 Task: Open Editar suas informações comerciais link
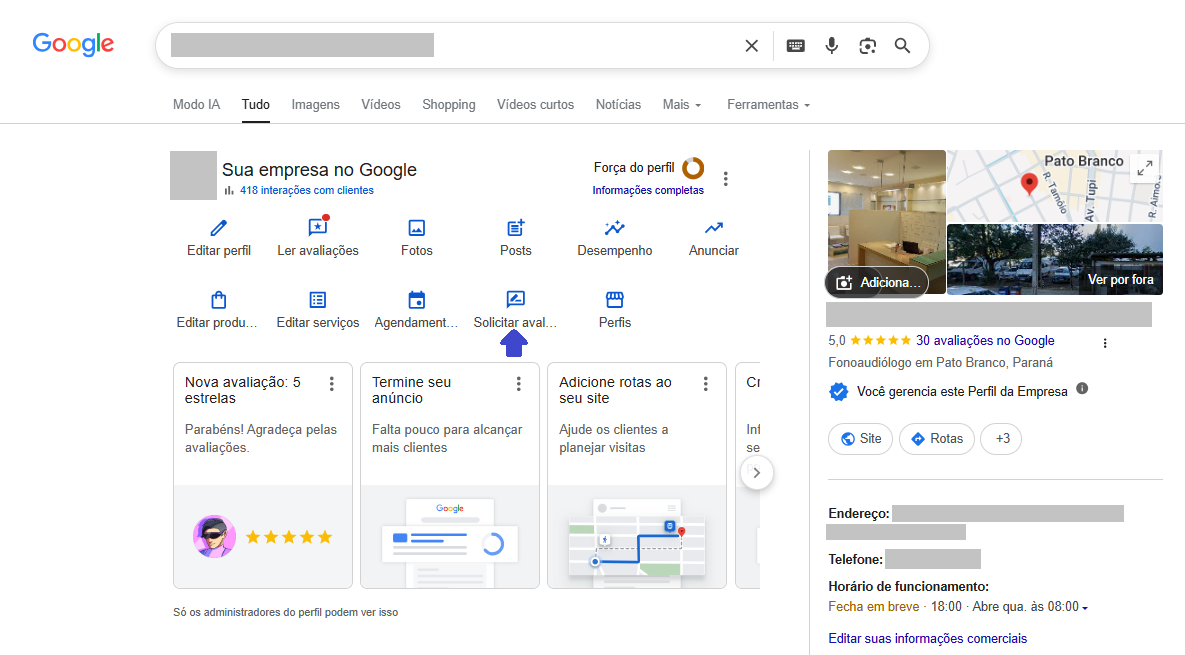[927, 638]
